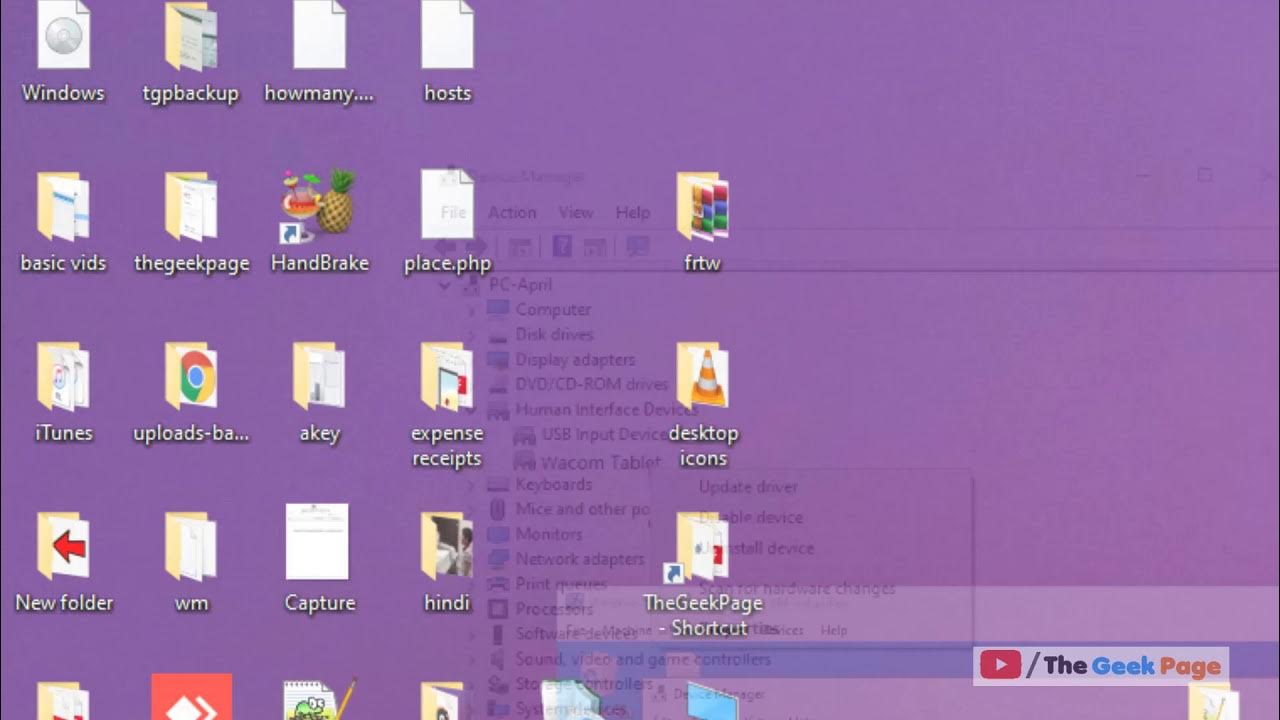Select the uploads-ba... folder with Chrome logo
The width and height of the screenshot is (1280, 720).
point(191,377)
